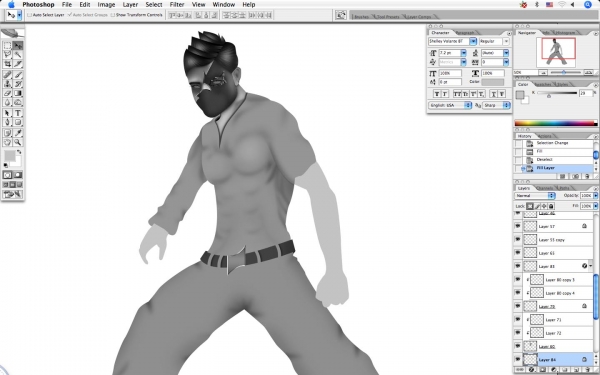Open the font size dropdown
This screenshot has height=375, width=600.
click(463, 53)
